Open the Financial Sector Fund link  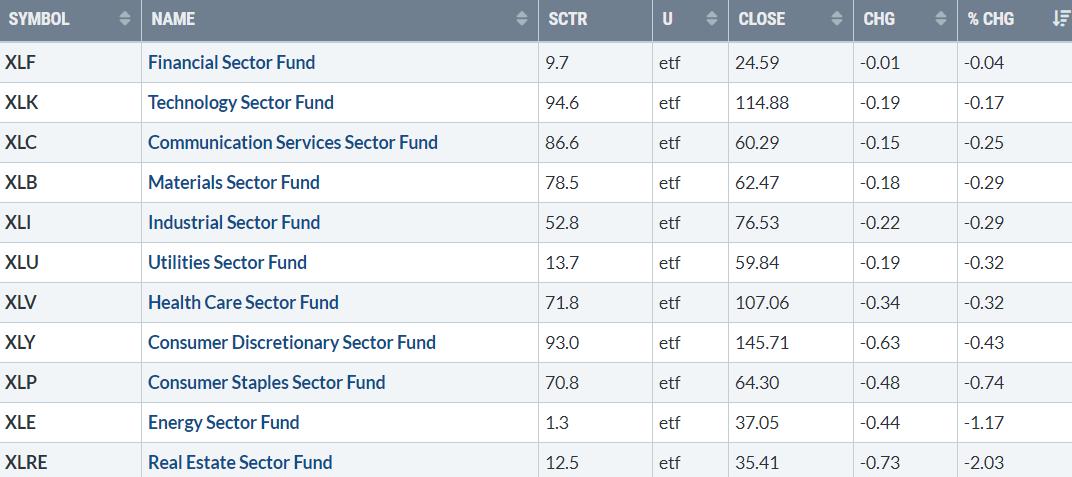[x=231, y=62]
